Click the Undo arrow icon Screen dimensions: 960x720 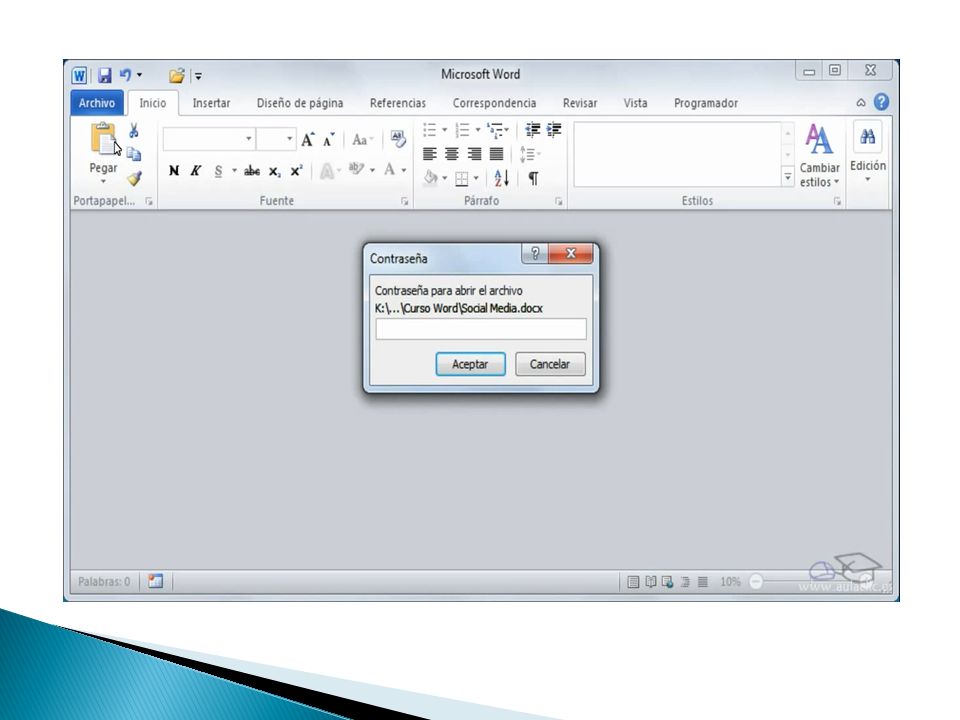(x=125, y=75)
